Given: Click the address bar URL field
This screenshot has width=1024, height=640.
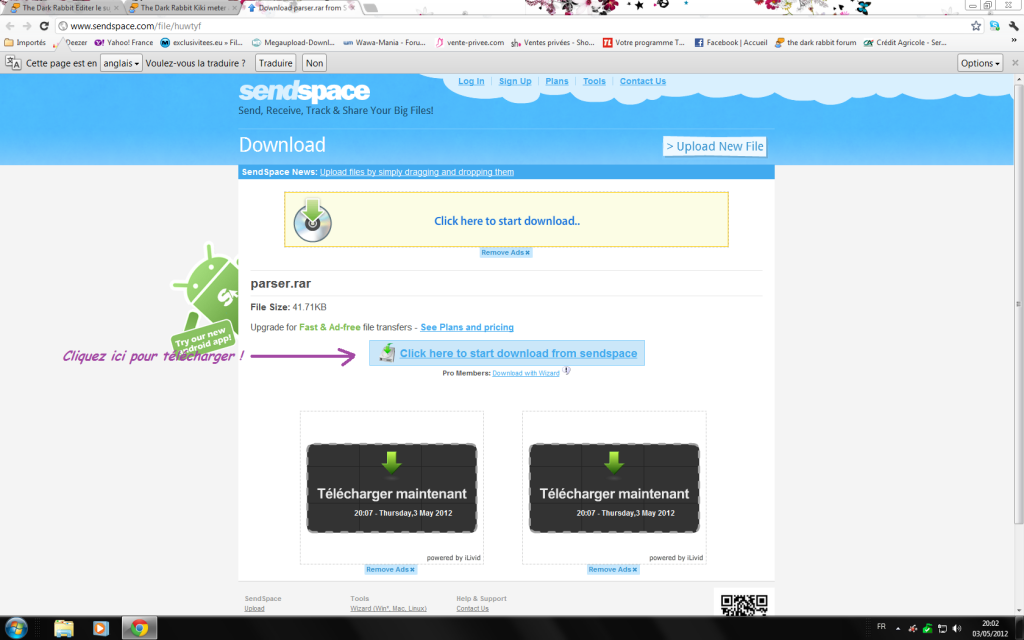Looking at the screenshot, I should [x=509, y=26].
